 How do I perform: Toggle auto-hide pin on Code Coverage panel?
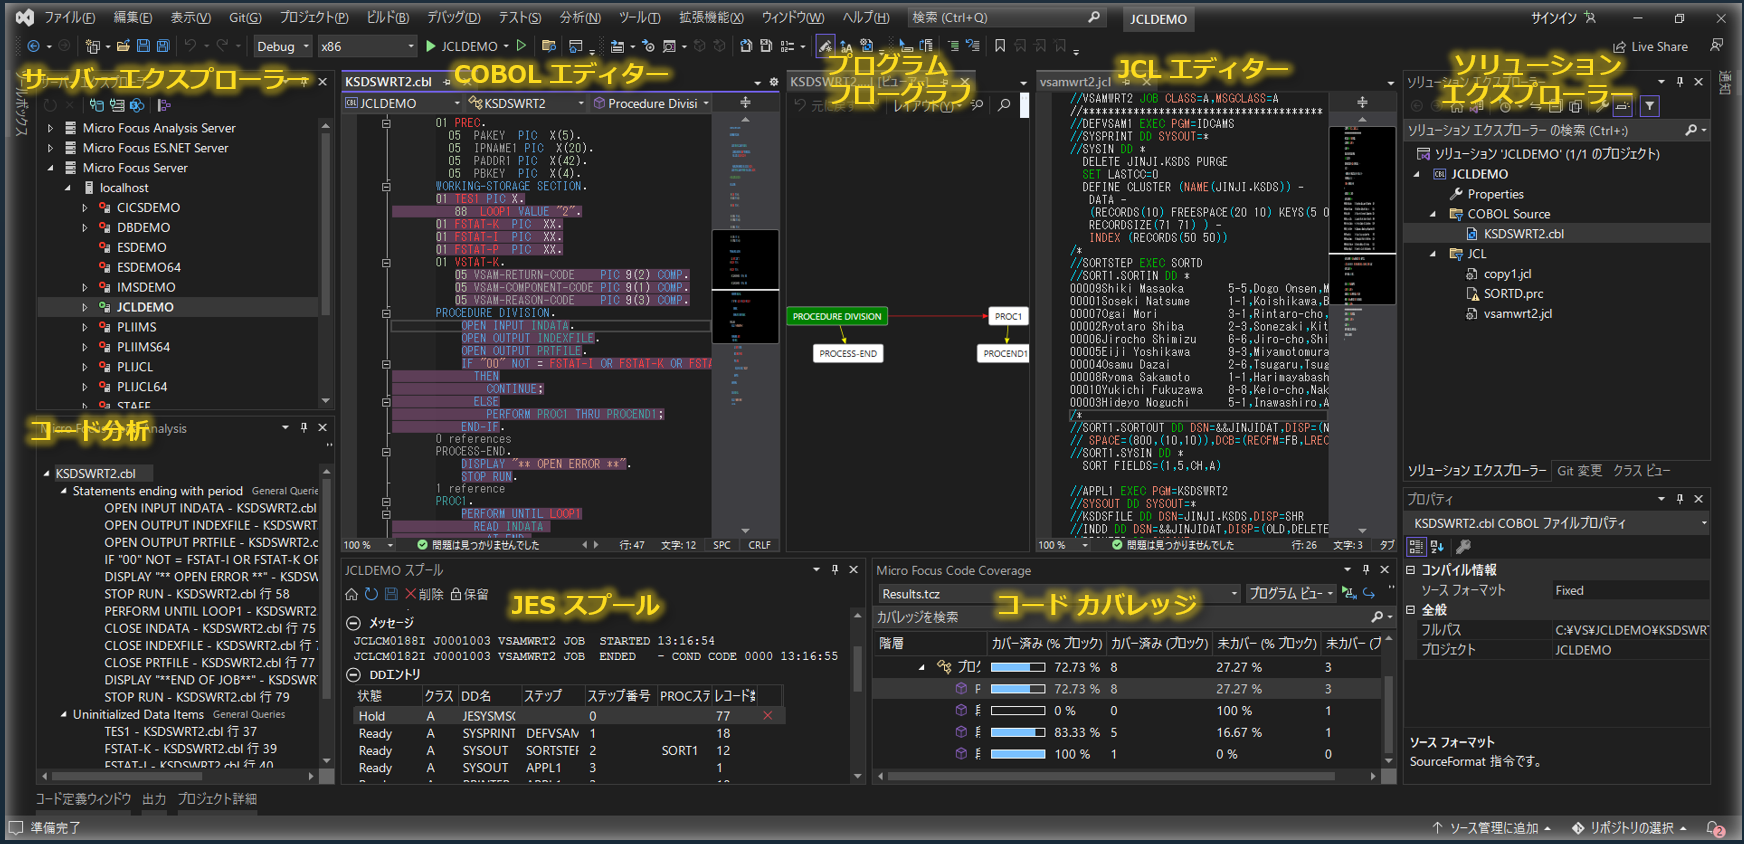coord(1366,569)
